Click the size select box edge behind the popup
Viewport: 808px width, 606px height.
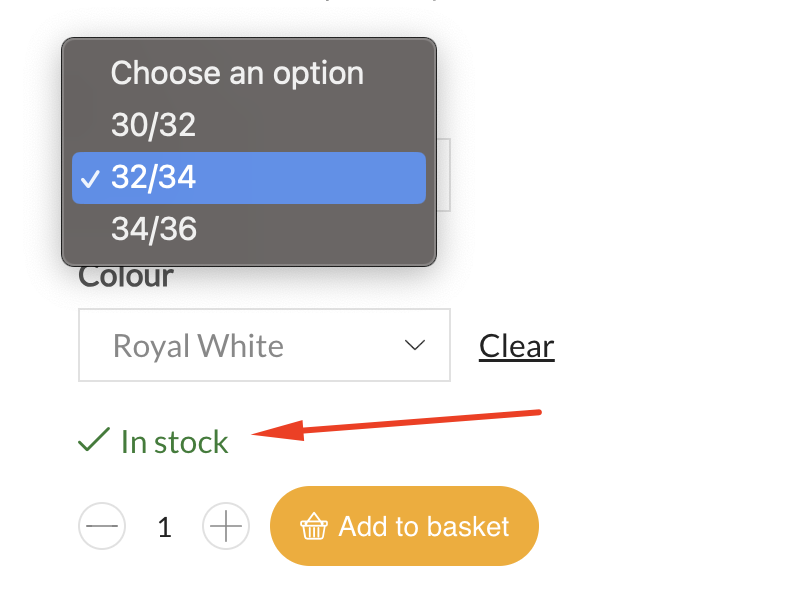(444, 175)
